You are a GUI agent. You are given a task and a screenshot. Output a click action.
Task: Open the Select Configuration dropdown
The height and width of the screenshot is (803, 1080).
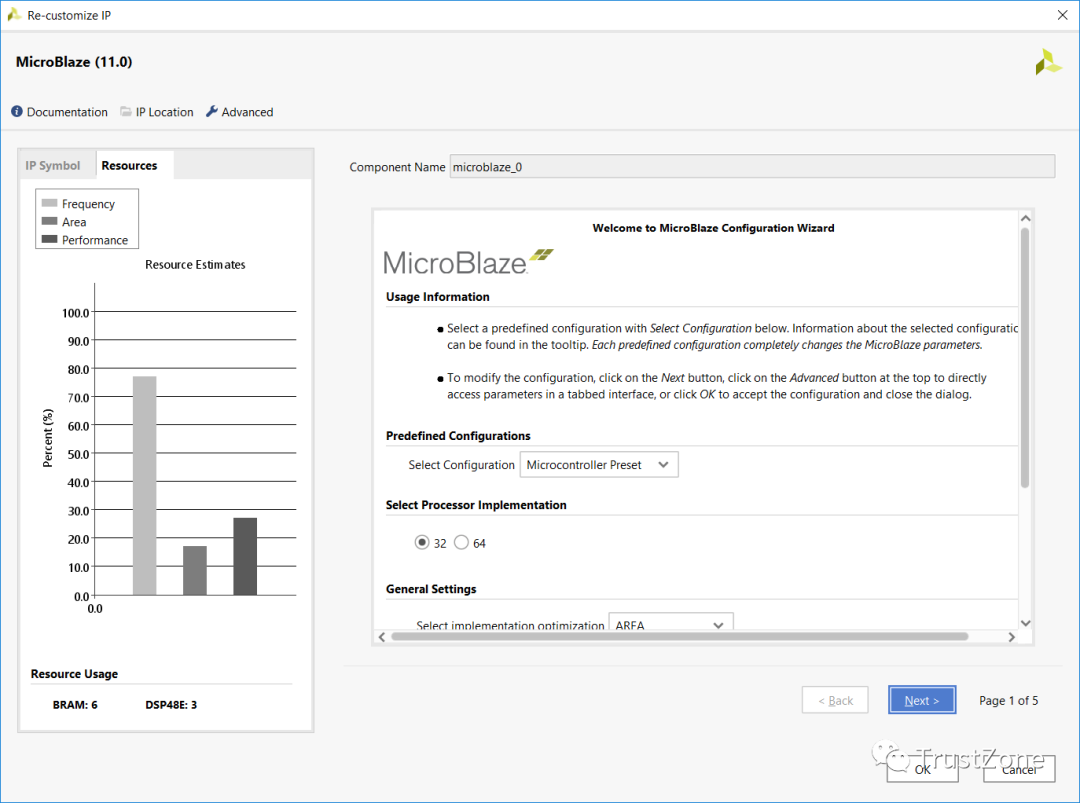click(x=599, y=465)
